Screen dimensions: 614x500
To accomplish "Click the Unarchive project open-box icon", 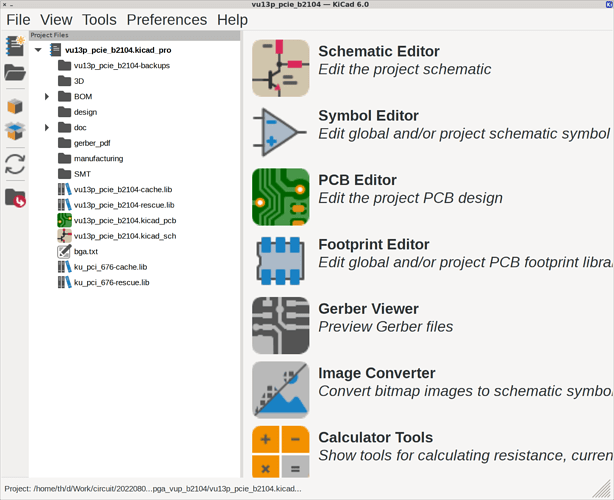I will (15, 130).
